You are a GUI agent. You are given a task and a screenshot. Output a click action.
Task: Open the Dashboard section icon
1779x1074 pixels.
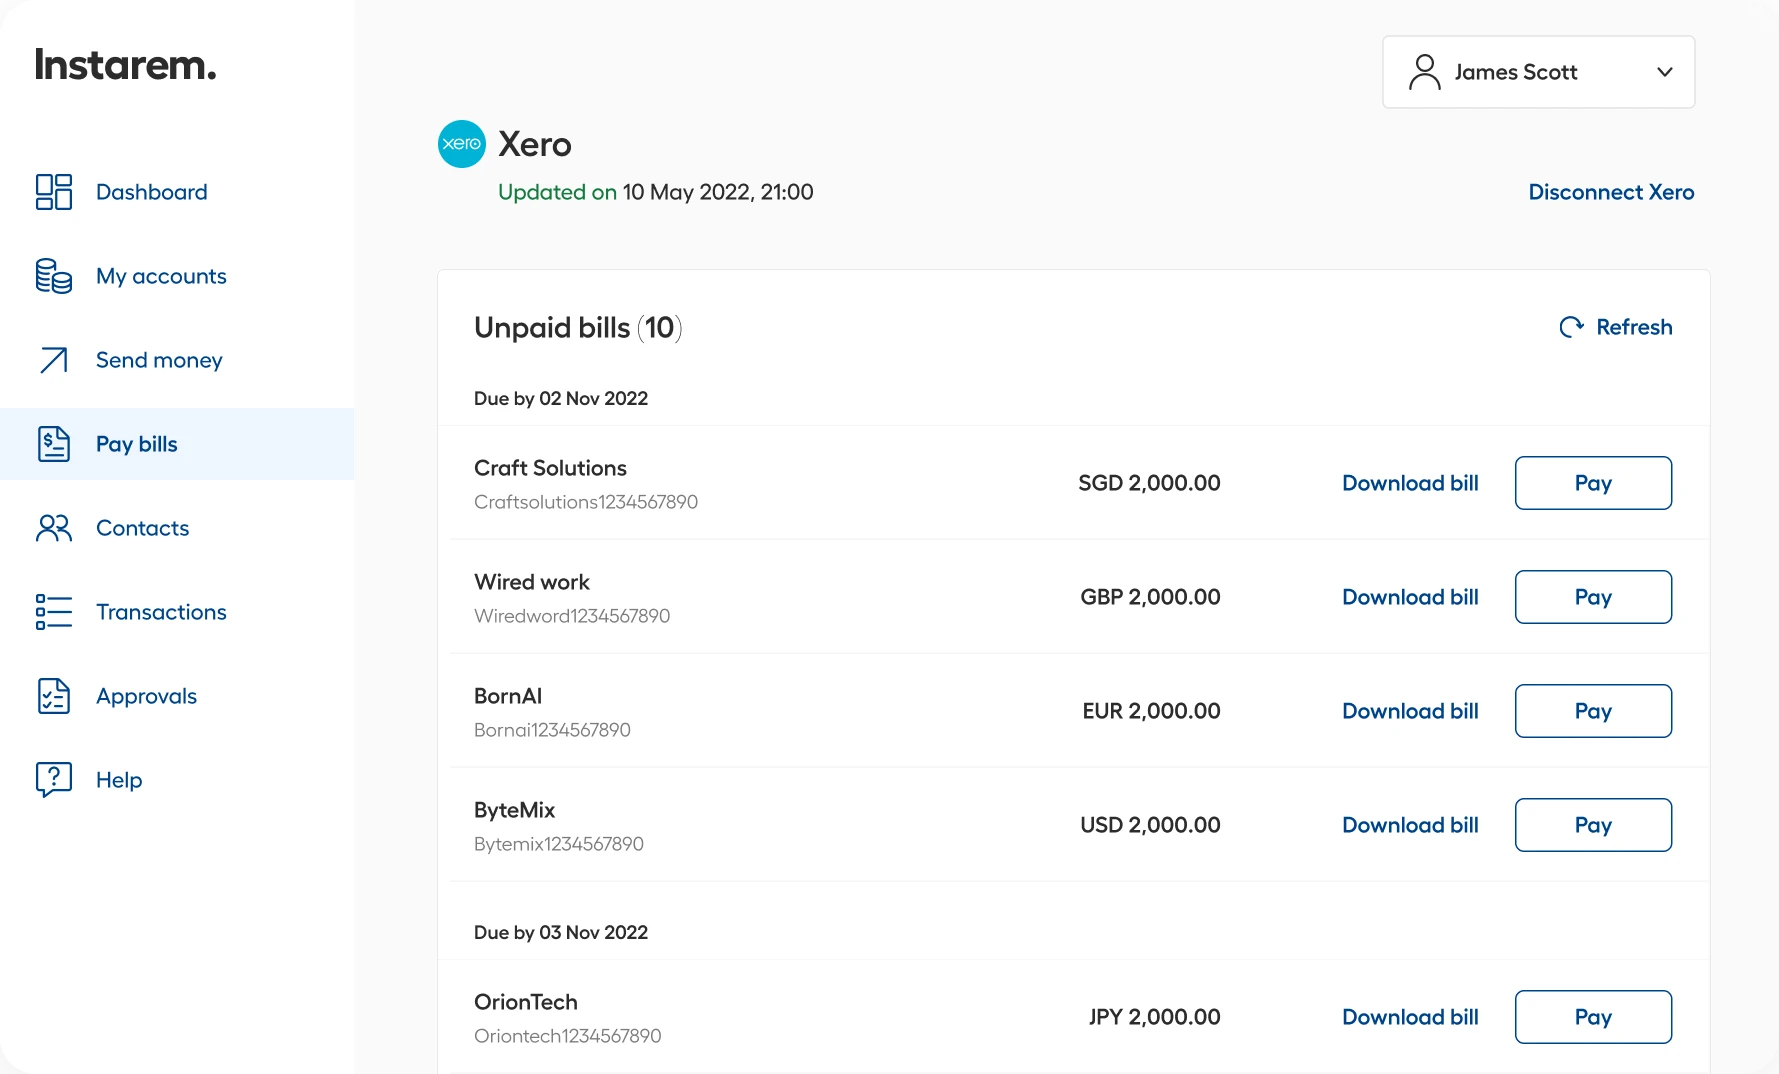click(x=53, y=191)
